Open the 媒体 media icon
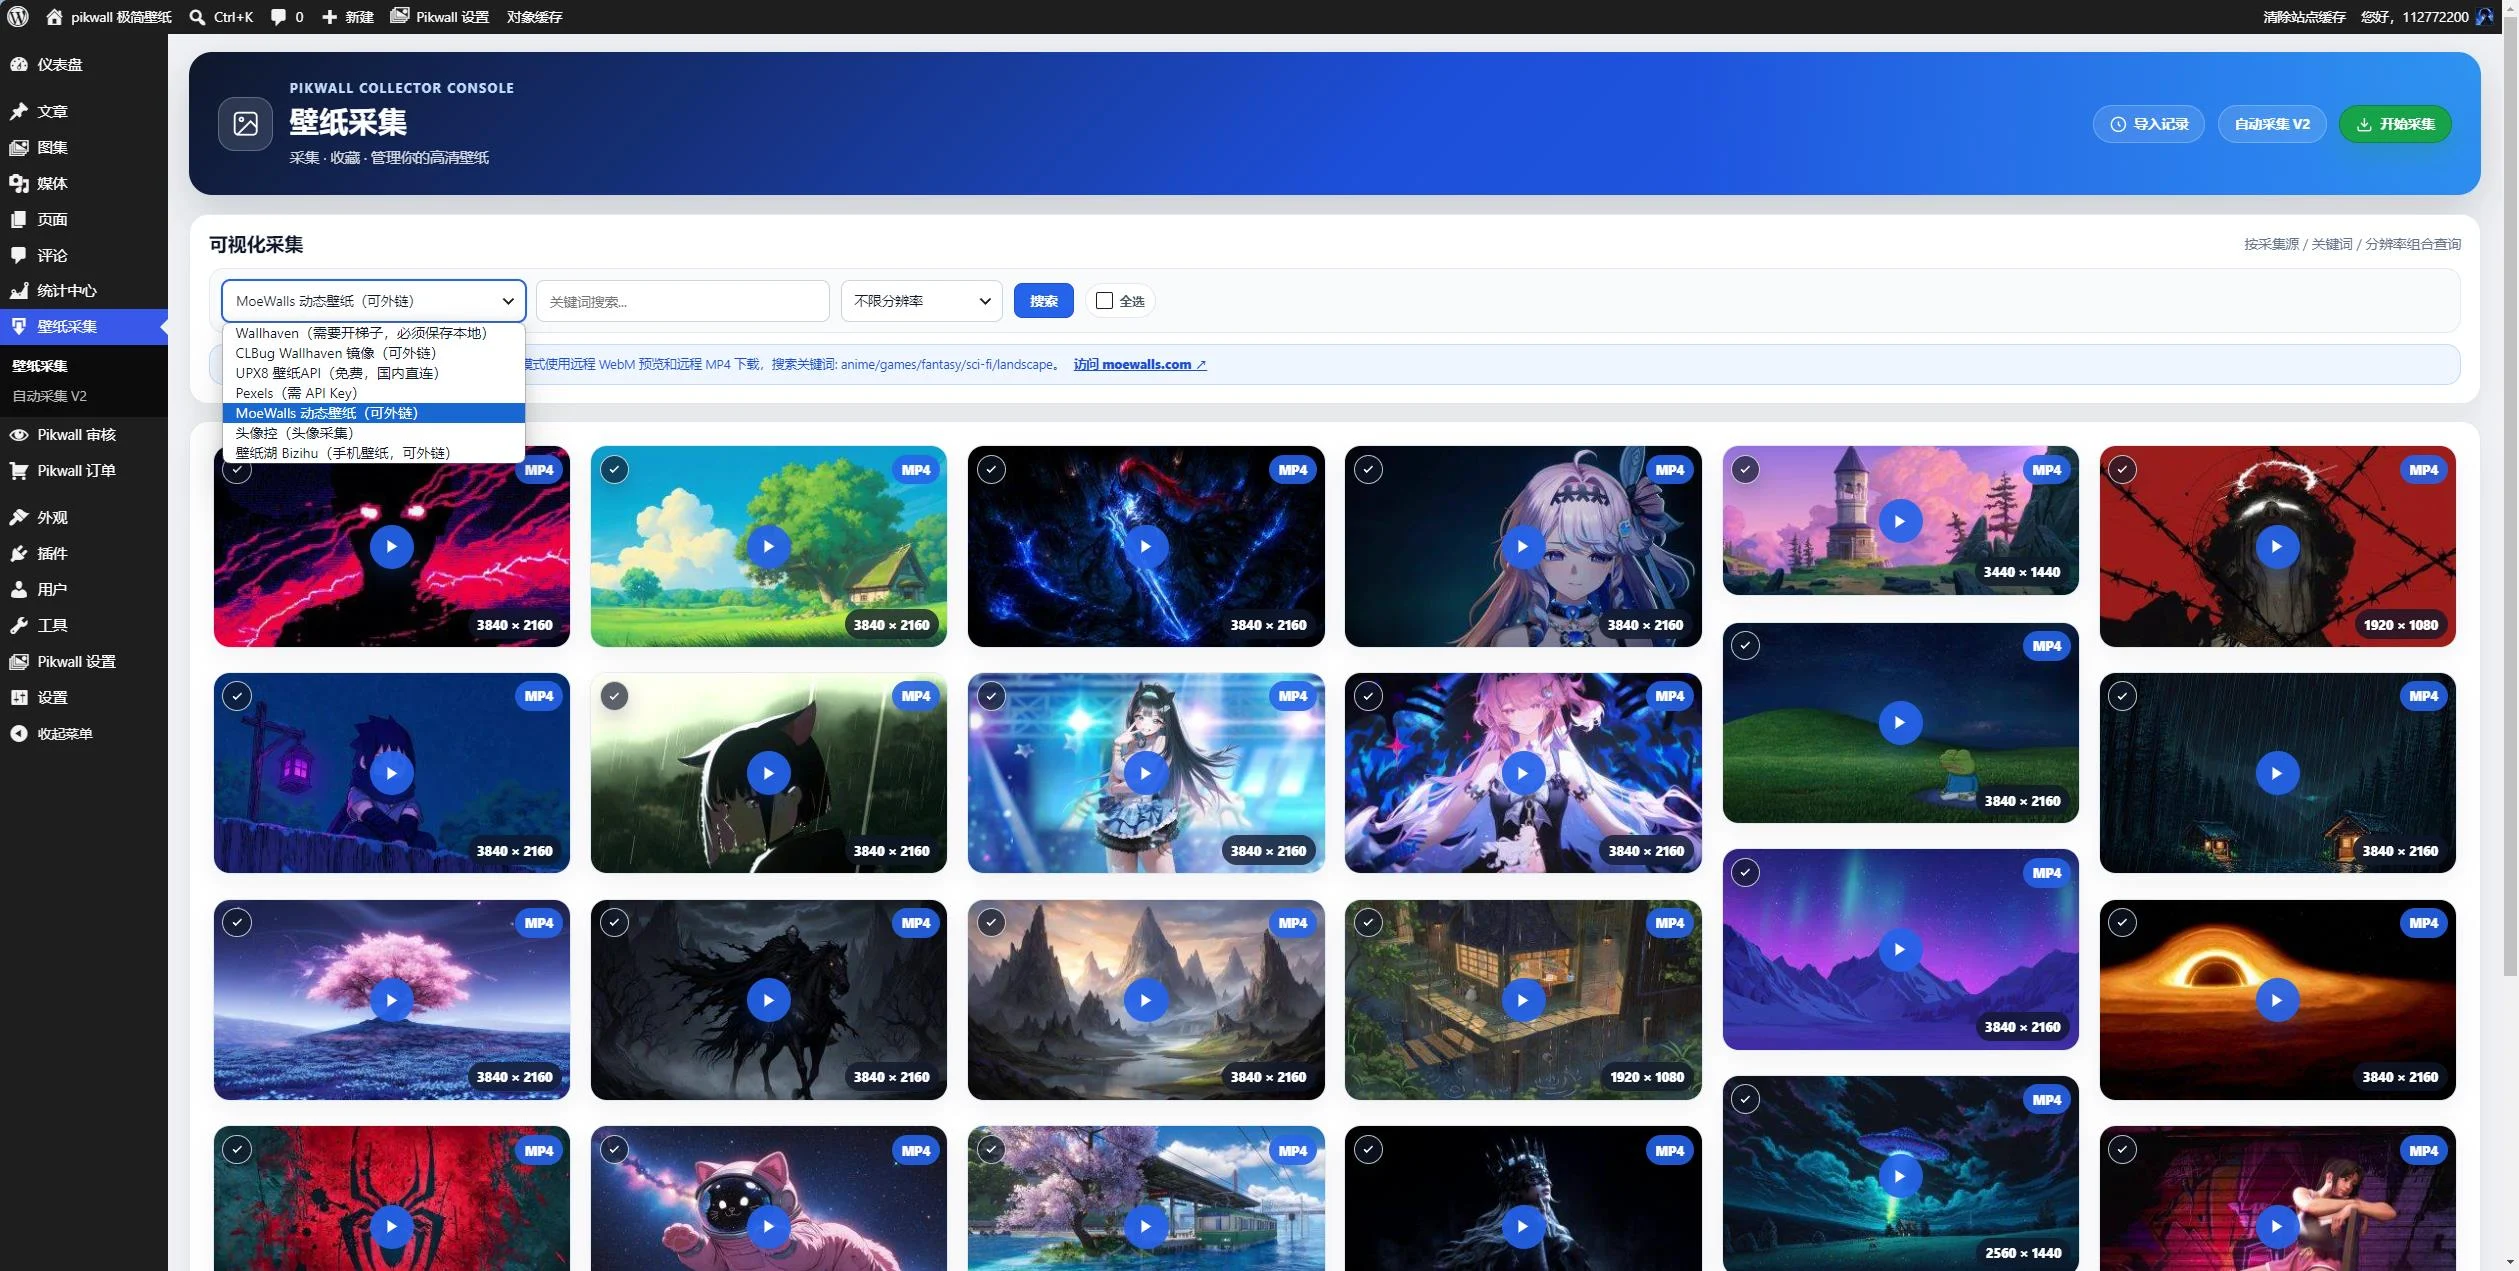The image size is (2519, 1271). 19,183
